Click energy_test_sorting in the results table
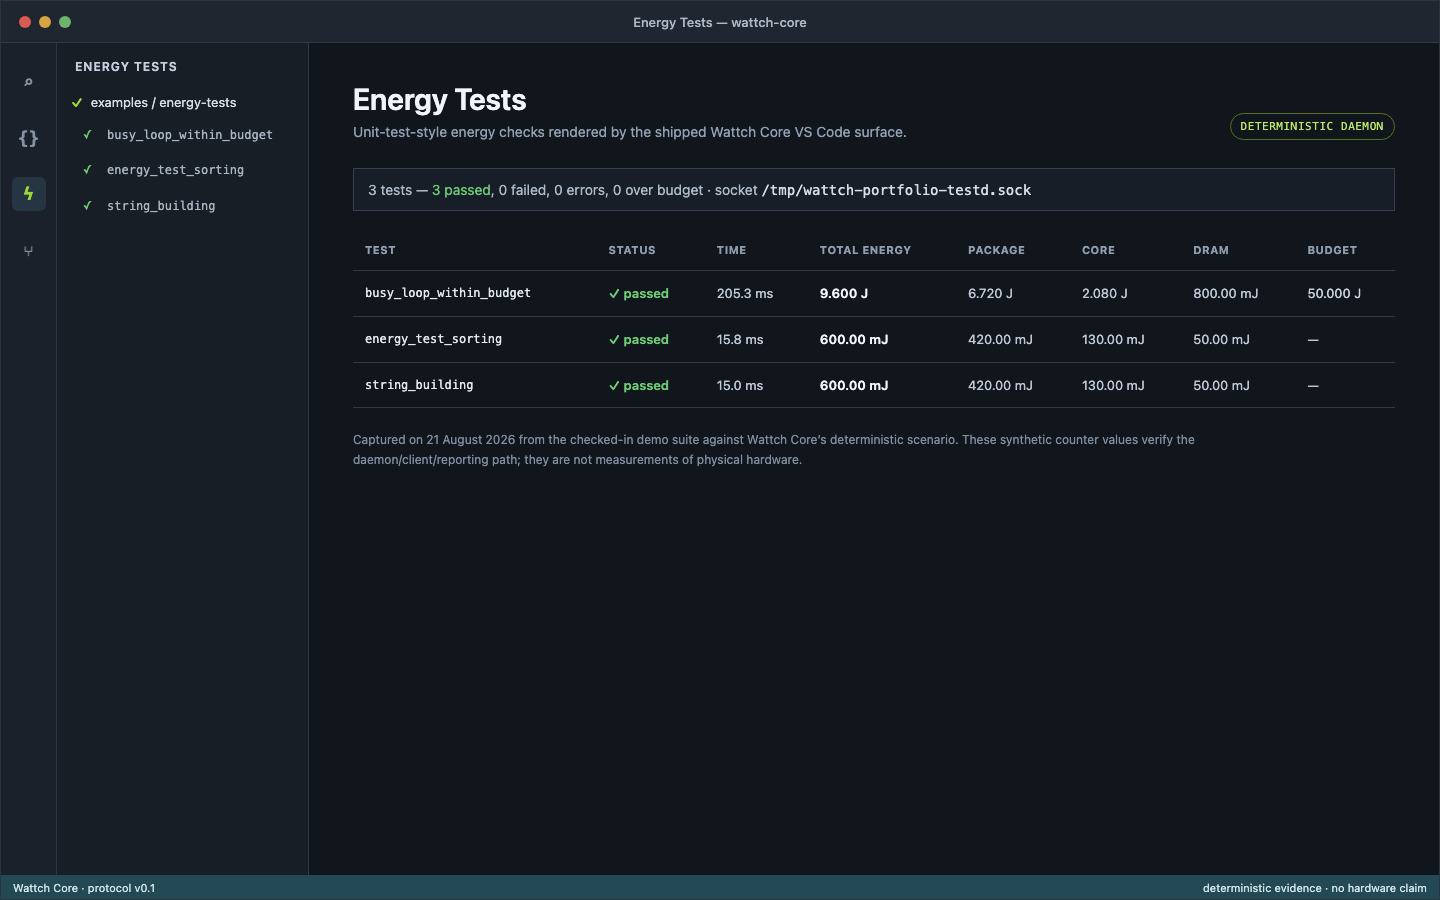The image size is (1440, 900). (x=433, y=339)
